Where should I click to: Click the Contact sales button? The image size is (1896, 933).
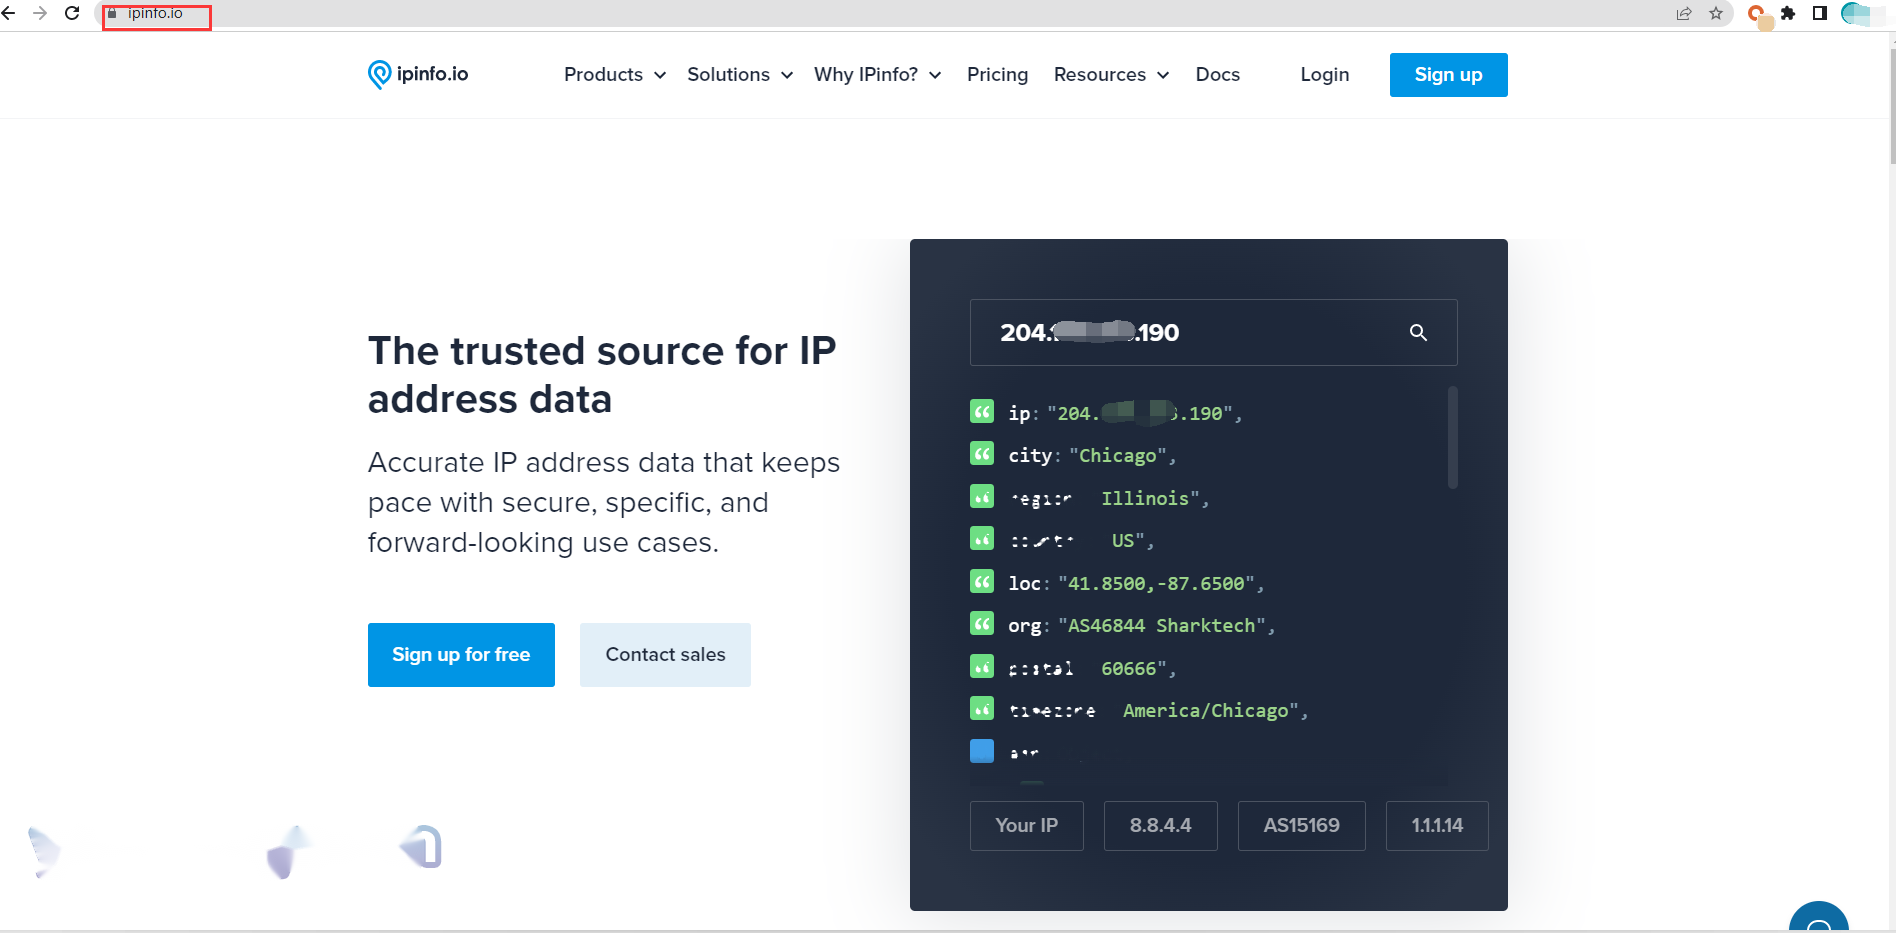[x=665, y=655]
